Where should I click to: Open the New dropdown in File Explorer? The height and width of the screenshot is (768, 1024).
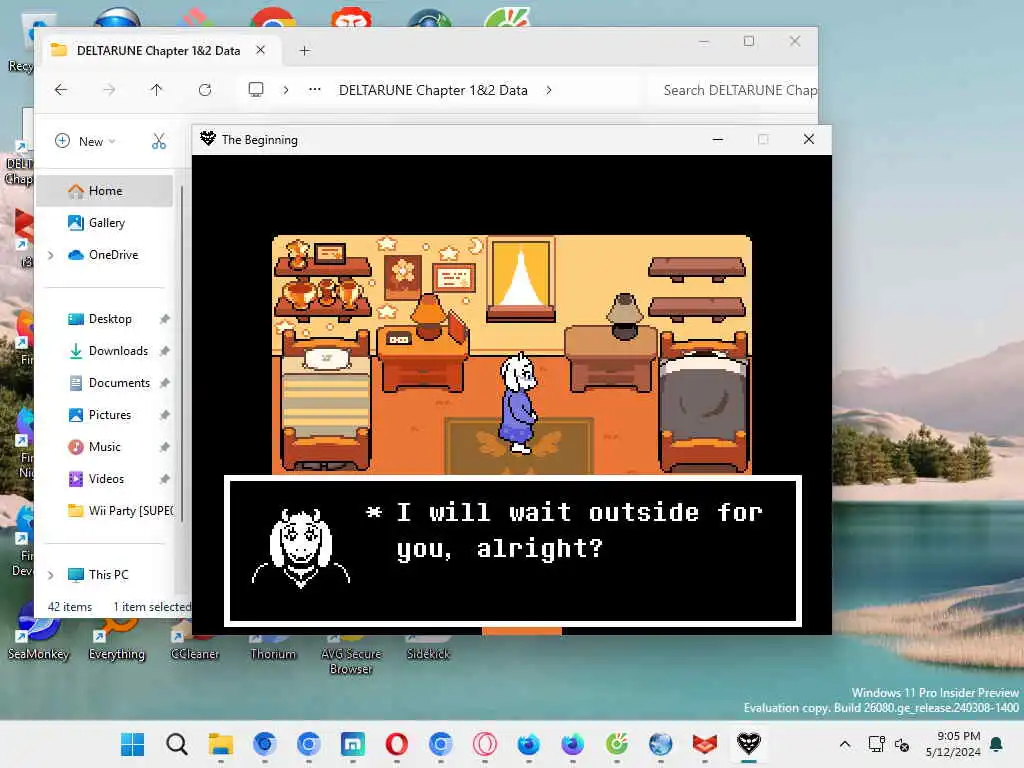[85, 141]
